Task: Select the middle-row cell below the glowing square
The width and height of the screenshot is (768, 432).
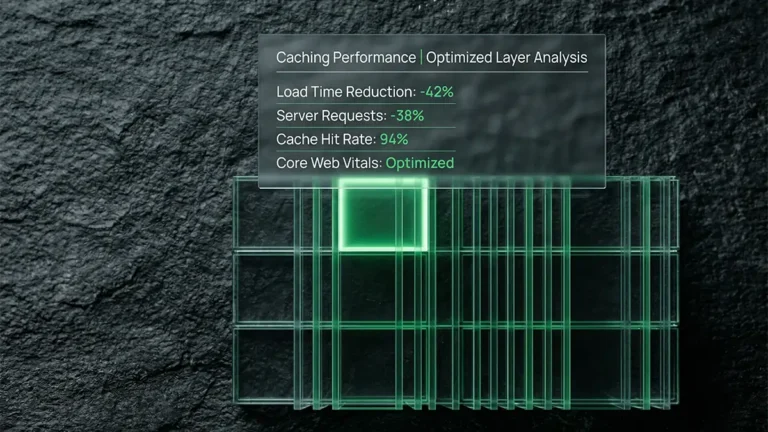Action: [384, 288]
